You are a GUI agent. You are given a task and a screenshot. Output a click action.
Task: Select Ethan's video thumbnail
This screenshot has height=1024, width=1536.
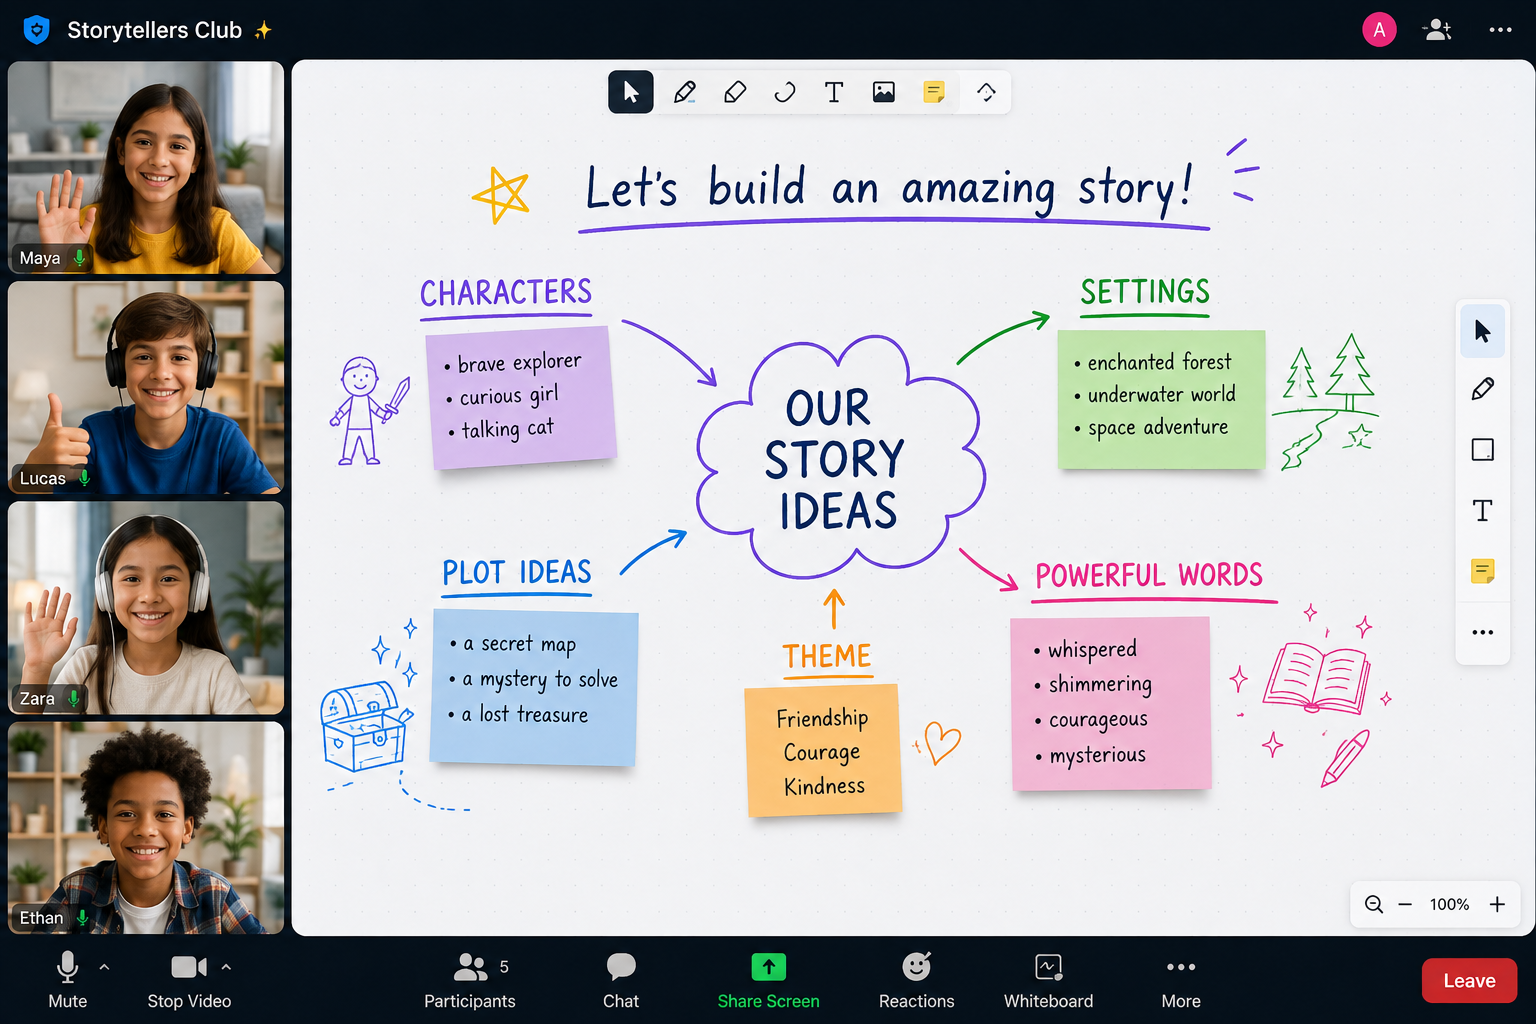(146, 828)
